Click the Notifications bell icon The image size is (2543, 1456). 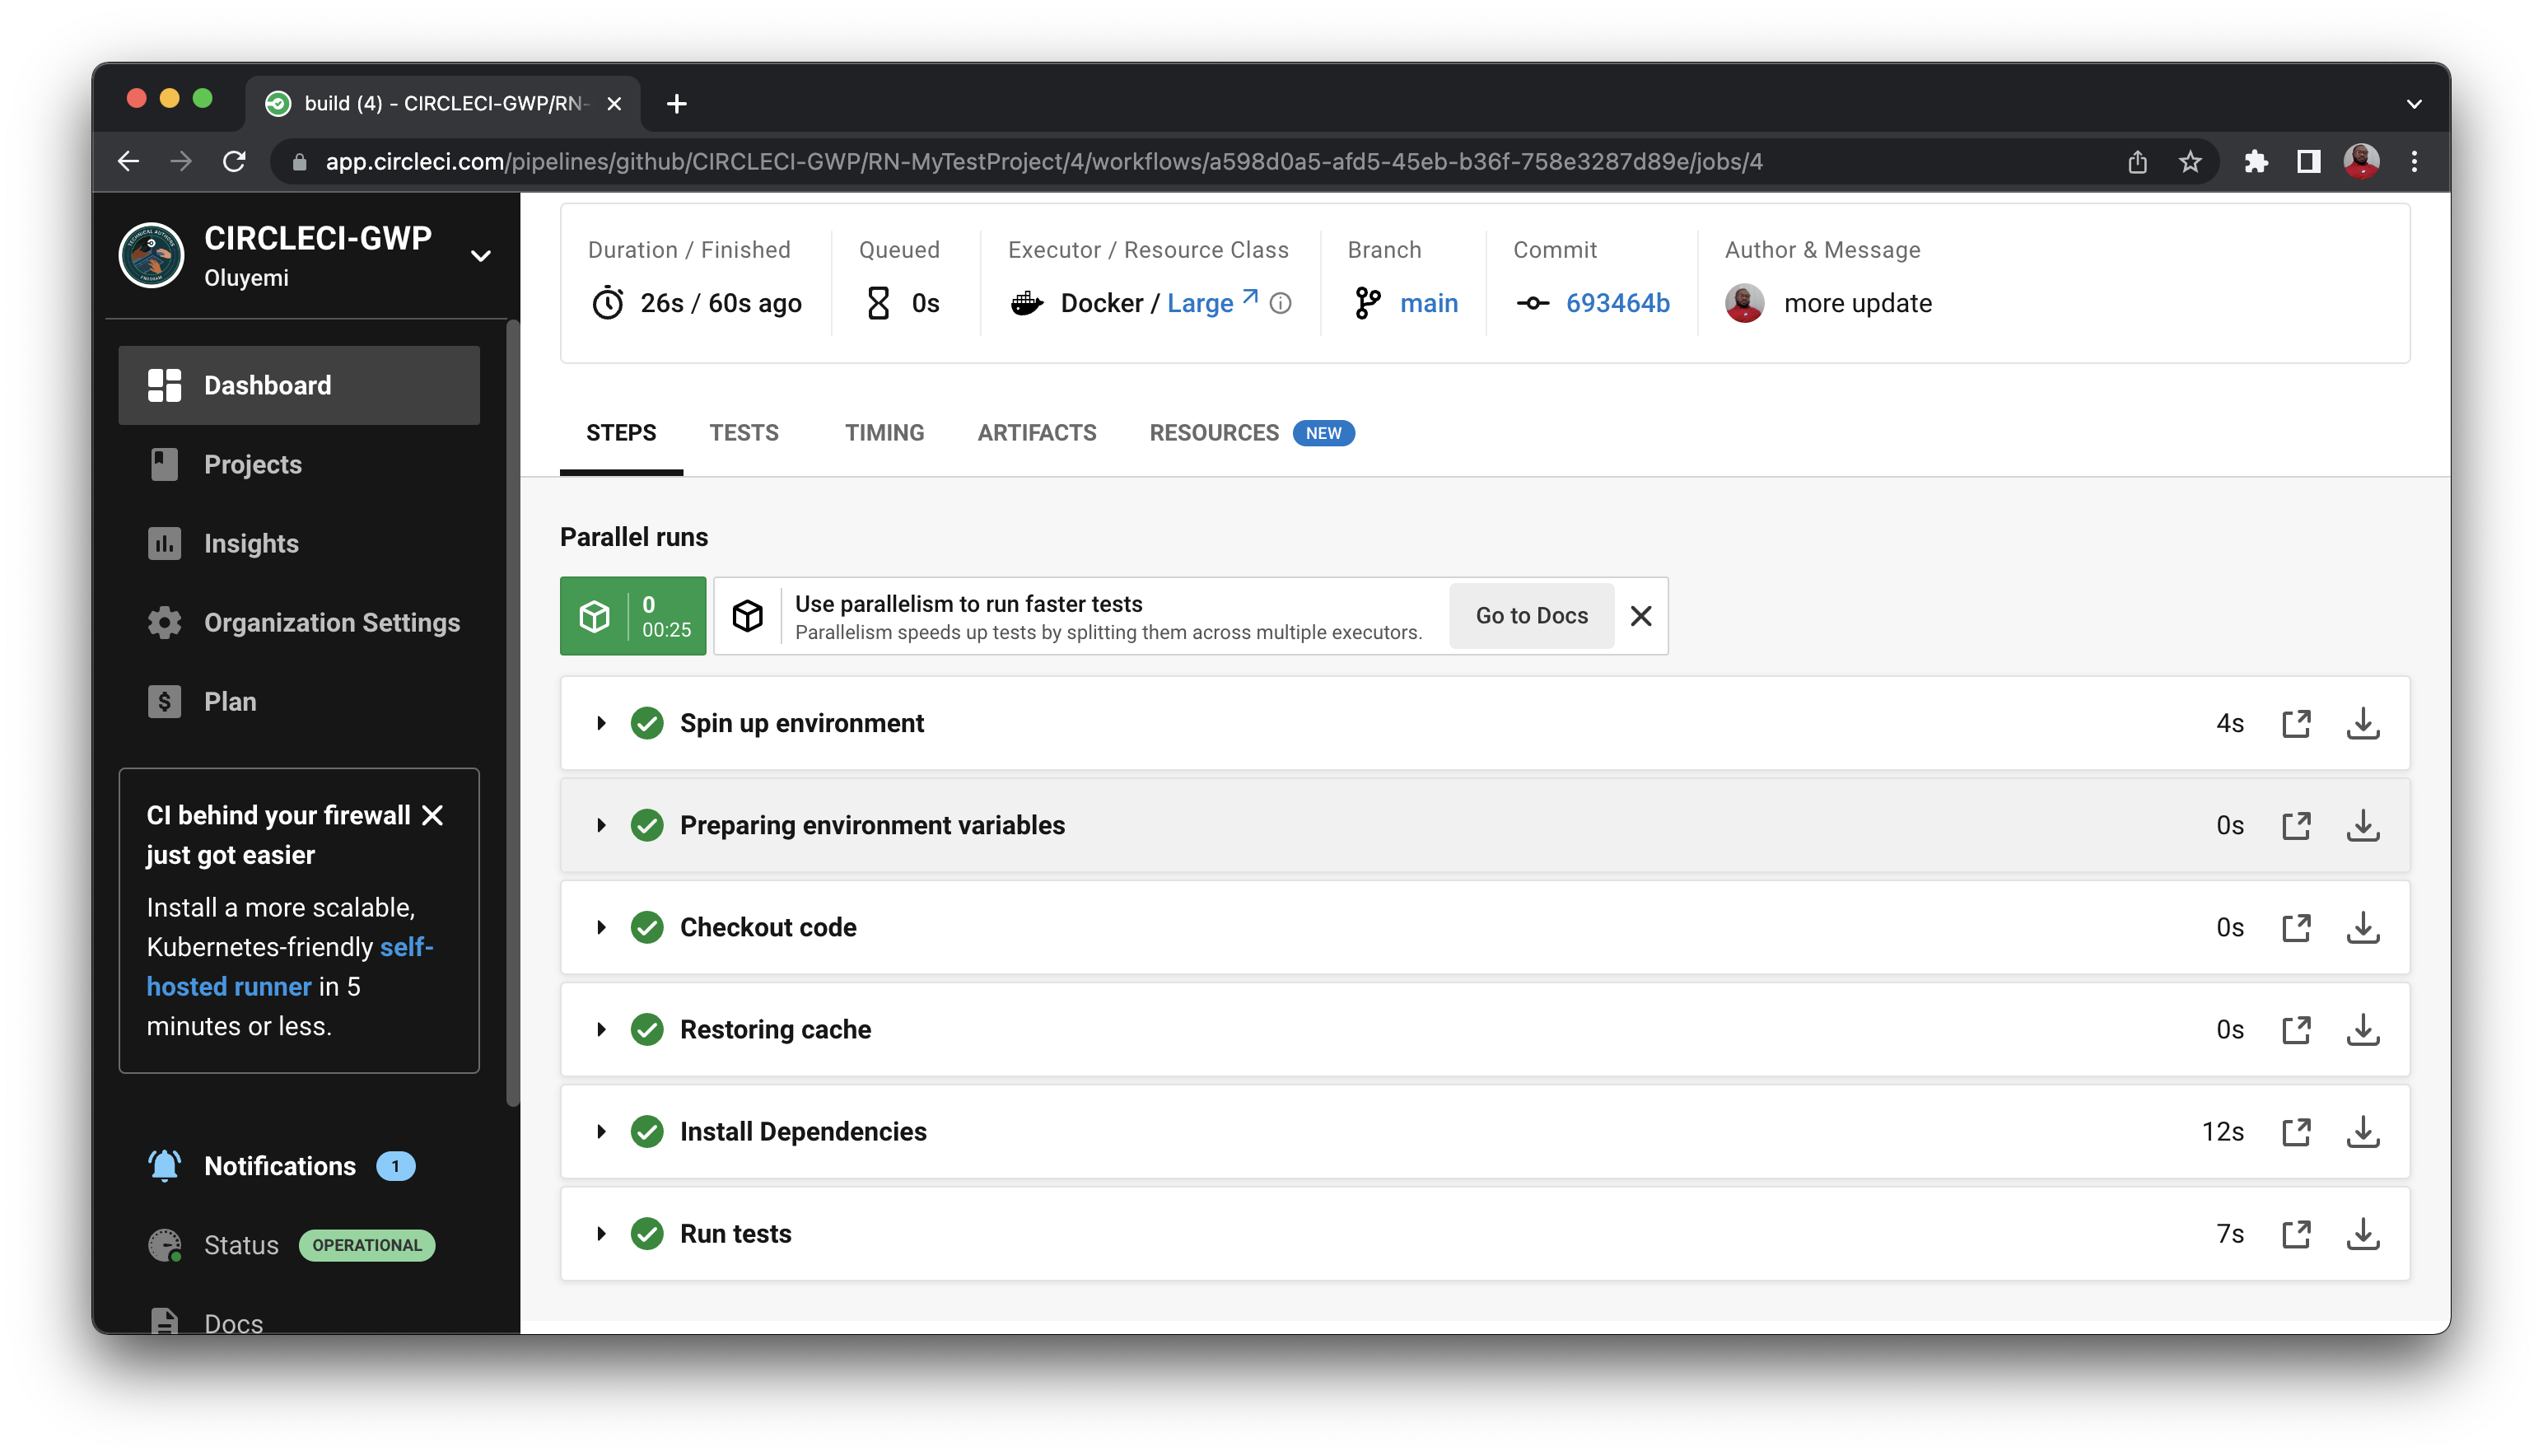coord(164,1166)
